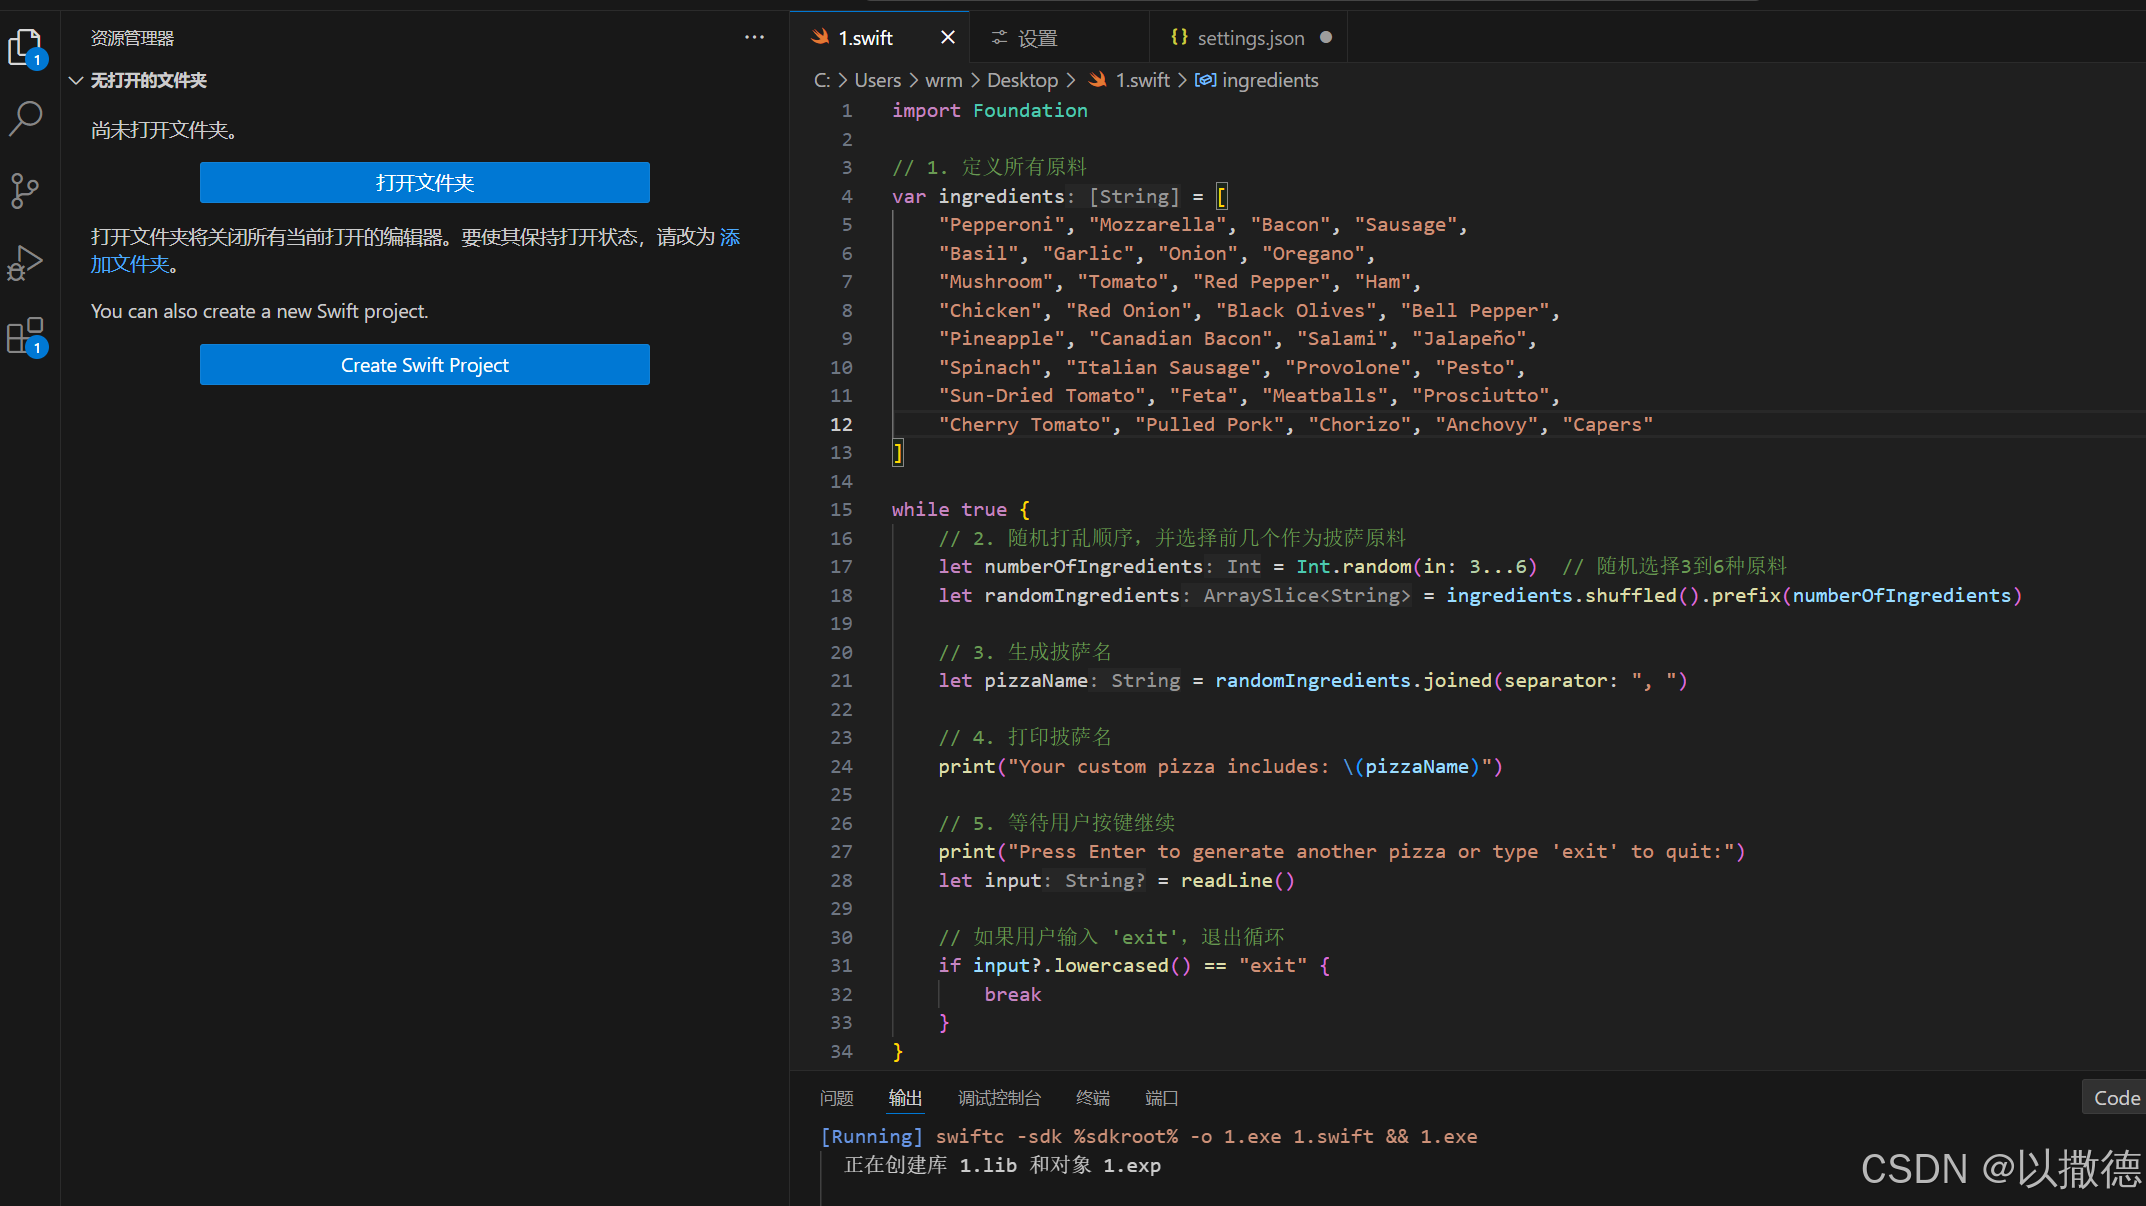The width and height of the screenshot is (2146, 1206).
Task: Open the 终端 terminal panel tab
Action: [x=1092, y=1098]
